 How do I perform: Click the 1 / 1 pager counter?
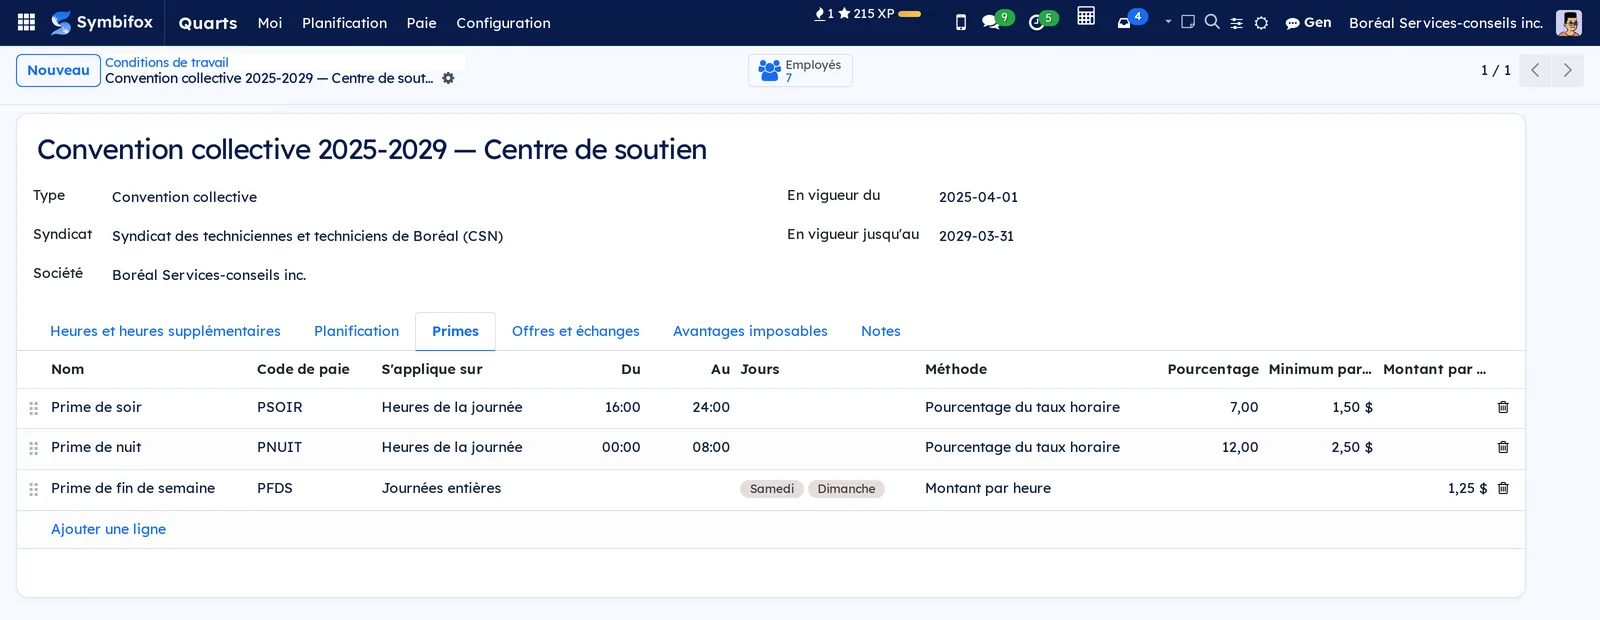tap(1495, 70)
